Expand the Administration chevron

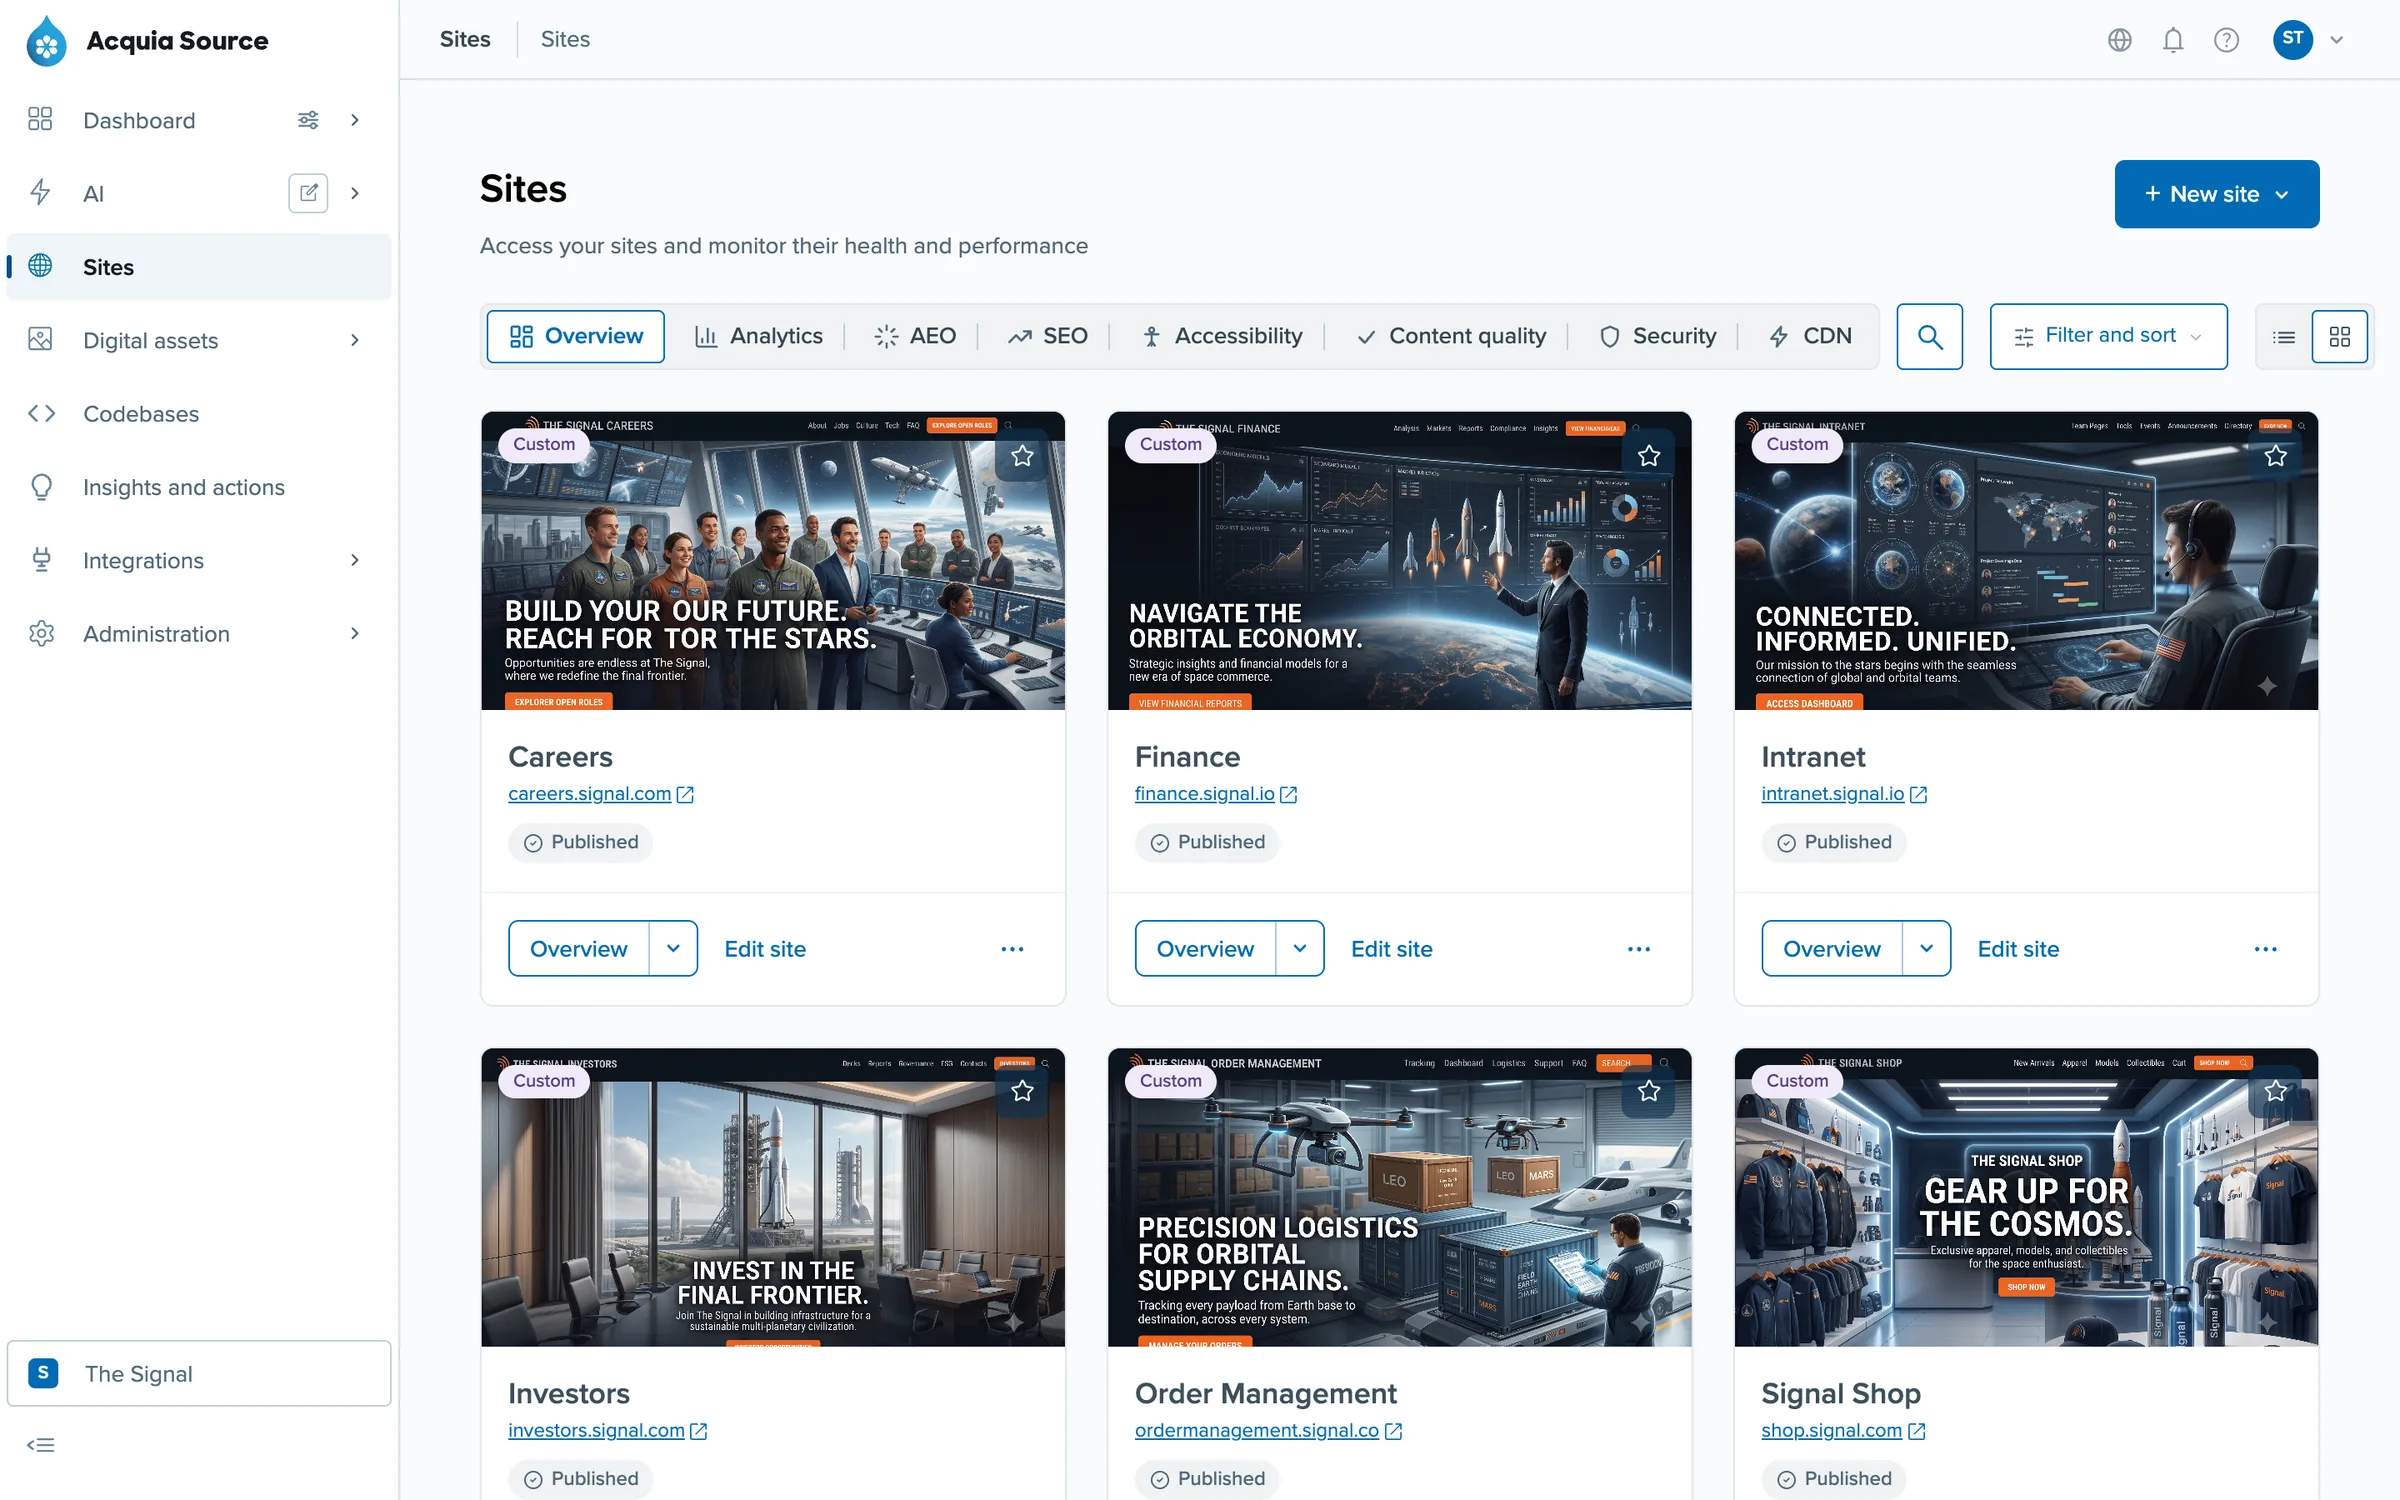(x=354, y=633)
